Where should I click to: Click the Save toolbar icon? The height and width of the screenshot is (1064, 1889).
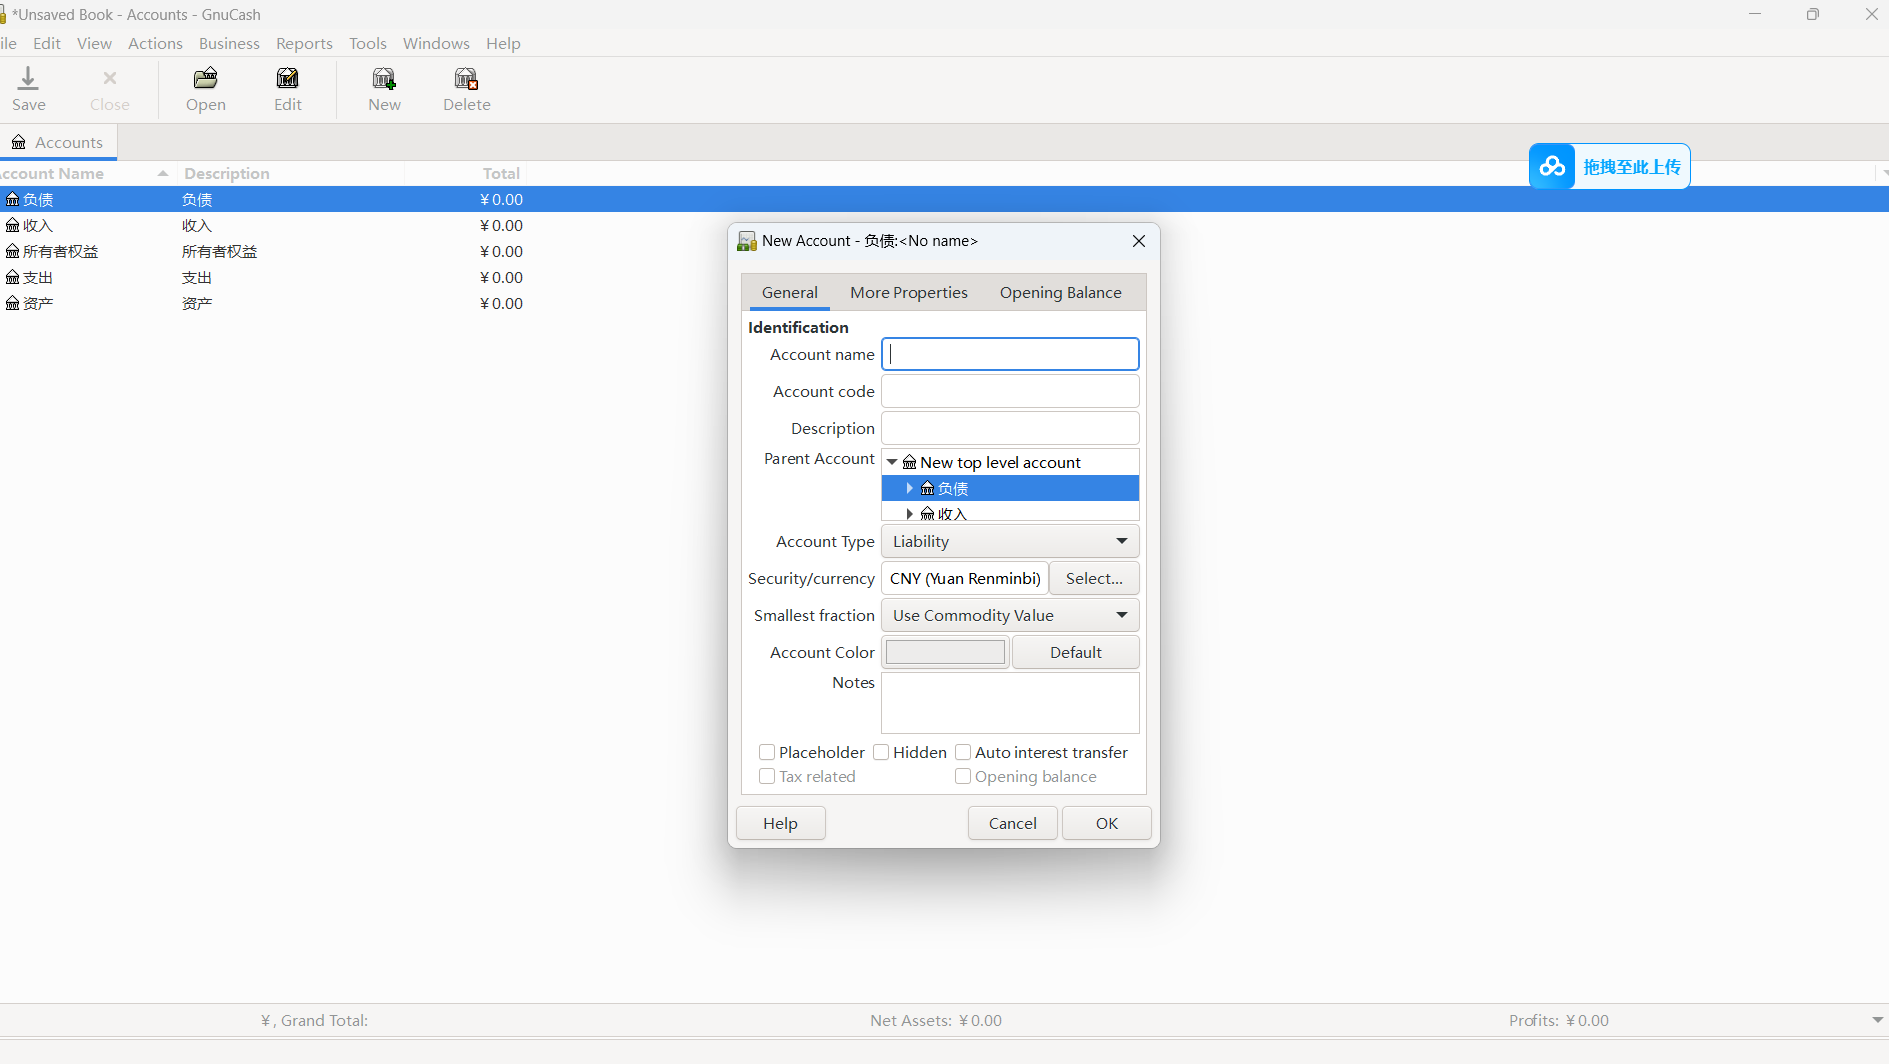pos(28,78)
